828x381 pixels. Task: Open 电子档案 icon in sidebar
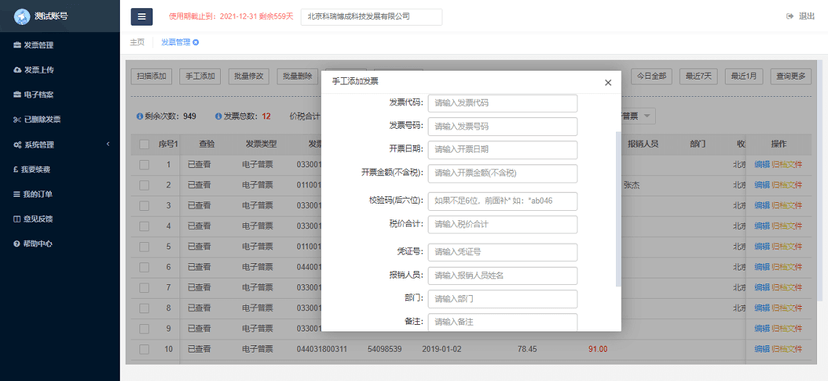coord(17,95)
